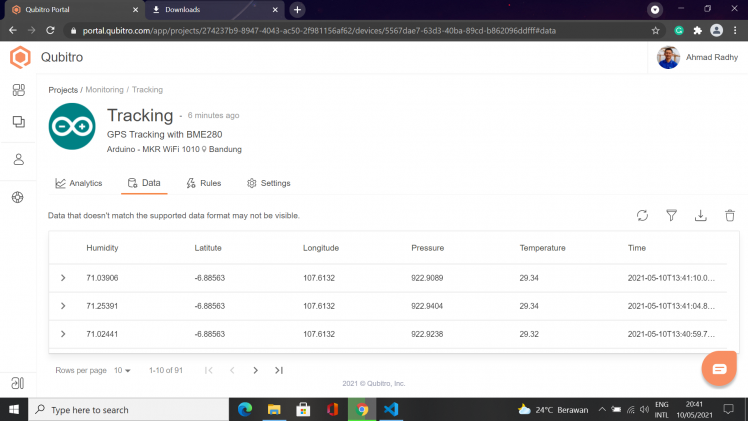Go to Projects breadcrumb

tap(63, 90)
